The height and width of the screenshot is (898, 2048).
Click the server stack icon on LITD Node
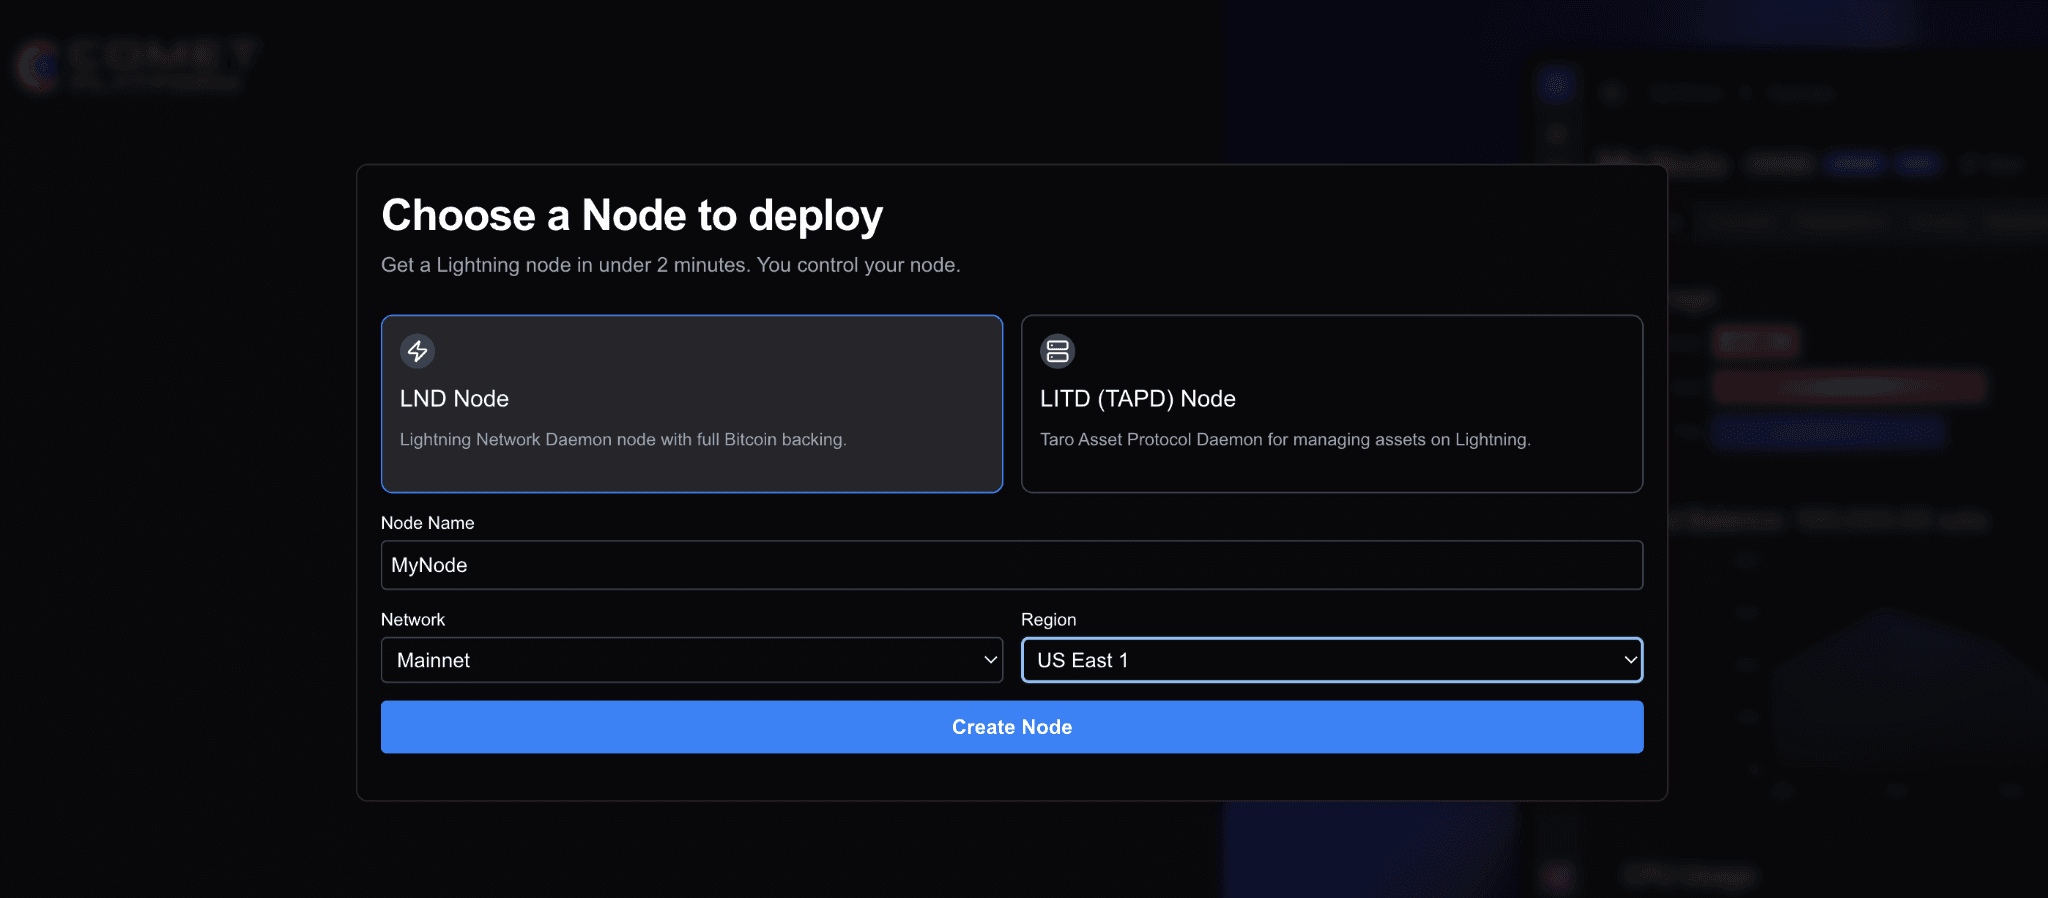click(1057, 351)
